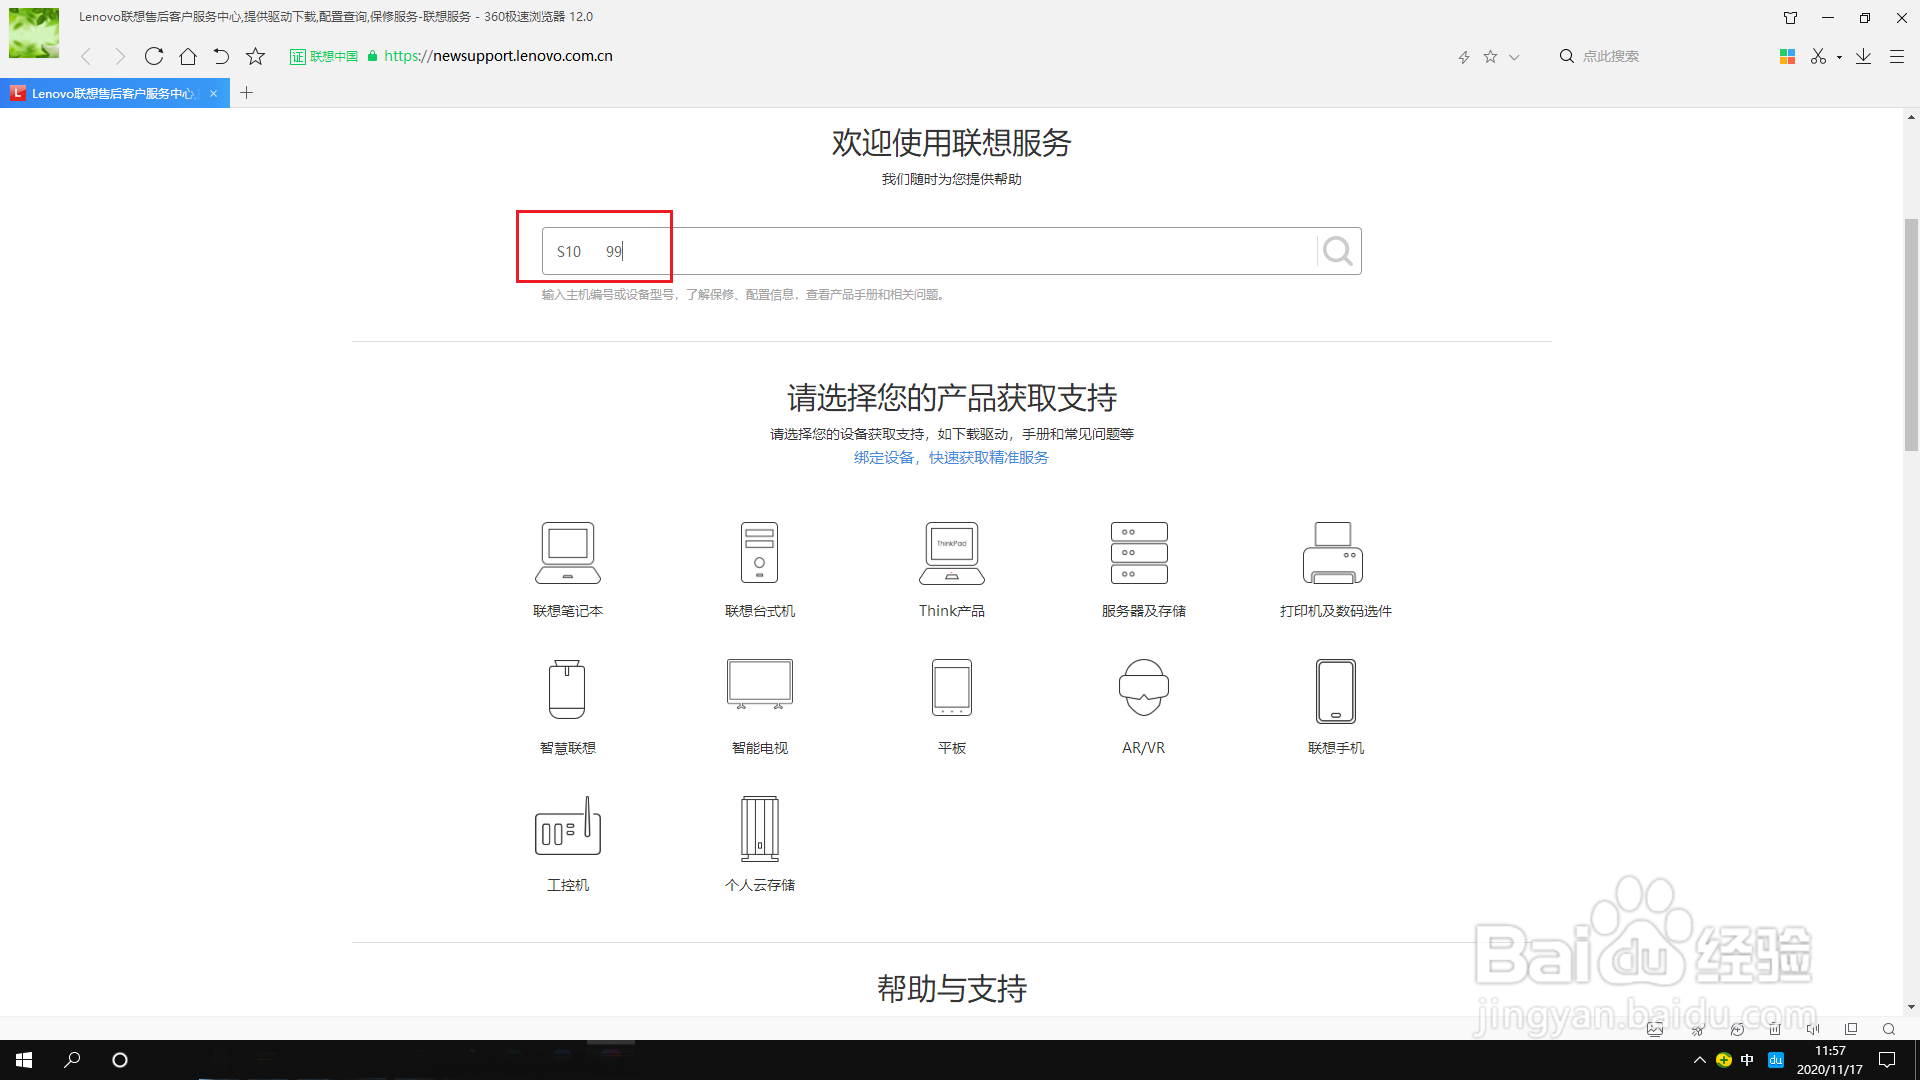Image resolution: width=1920 pixels, height=1080 pixels.
Task: Open Windows Start menu
Action: click(24, 1059)
